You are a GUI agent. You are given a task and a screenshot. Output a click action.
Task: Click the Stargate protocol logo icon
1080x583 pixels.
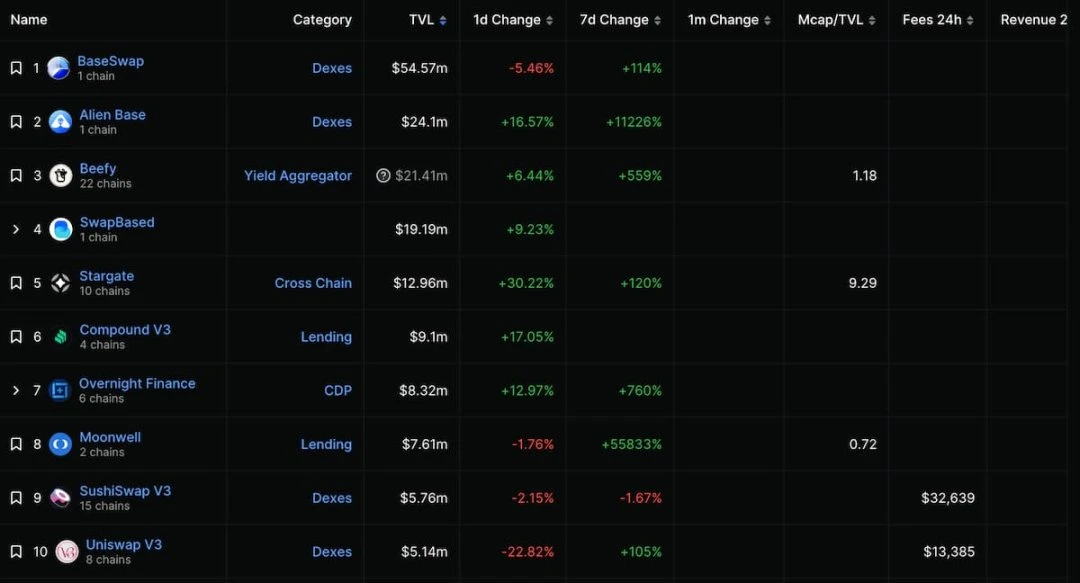(x=61, y=283)
